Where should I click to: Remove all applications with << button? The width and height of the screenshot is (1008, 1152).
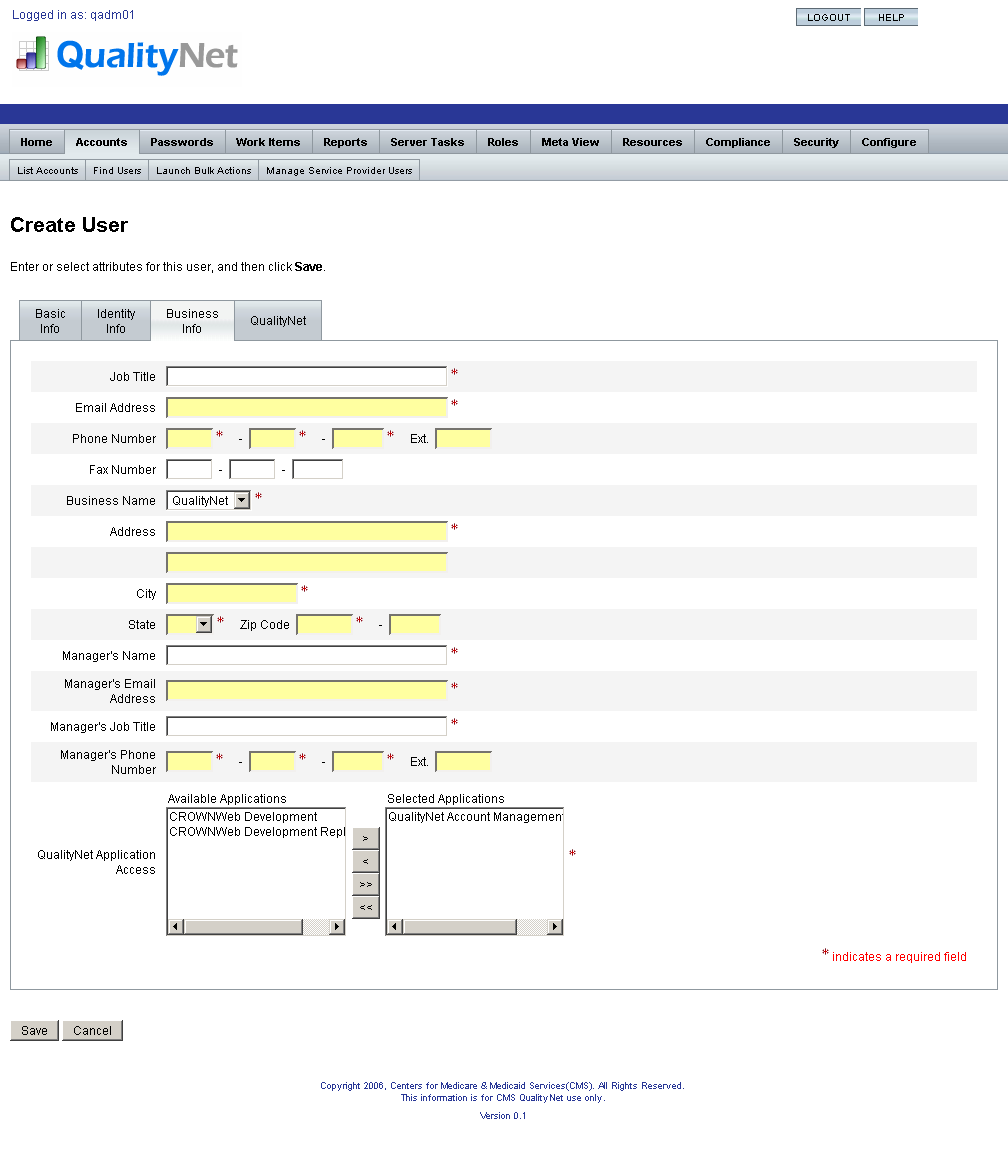pyautogui.click(x=366, y=907)
